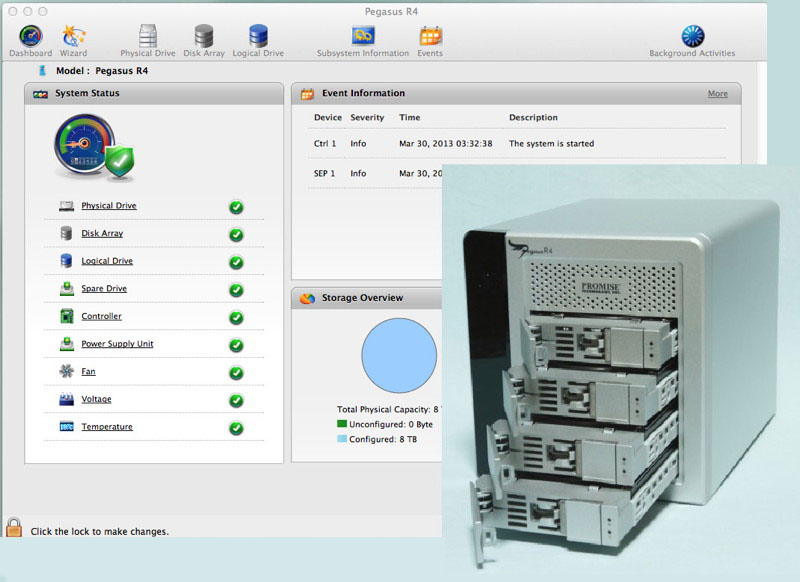Click More in Event Information

click(x=717, y=93)
